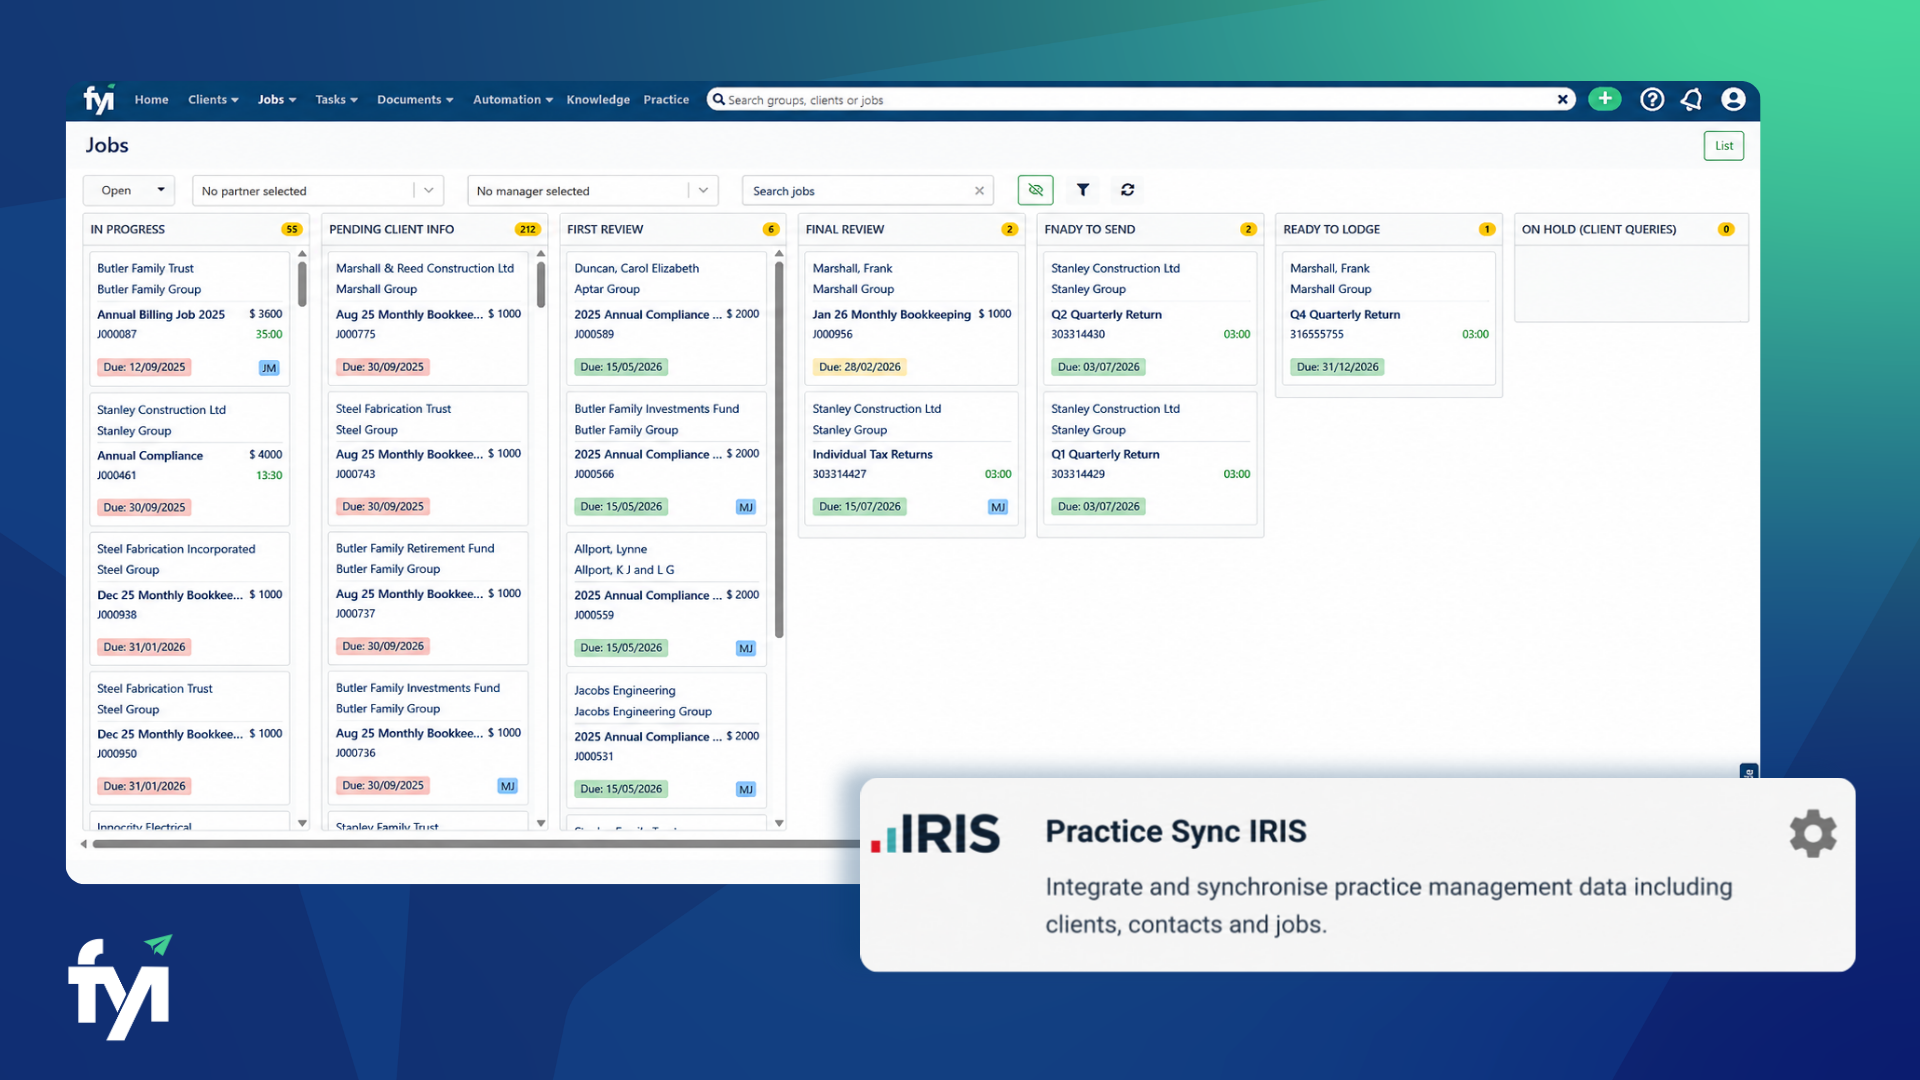Click the MJ badge on job J000736 card

click(x=508, y=786)
